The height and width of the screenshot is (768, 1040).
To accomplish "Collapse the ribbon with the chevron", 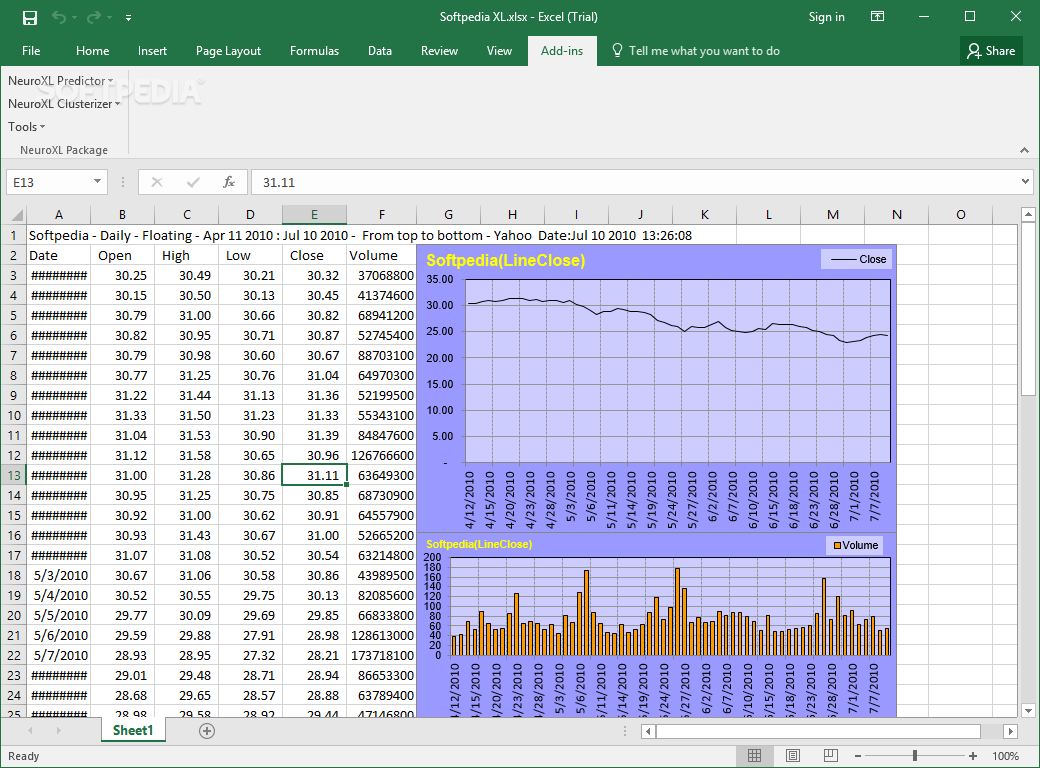I will 1025,151.
